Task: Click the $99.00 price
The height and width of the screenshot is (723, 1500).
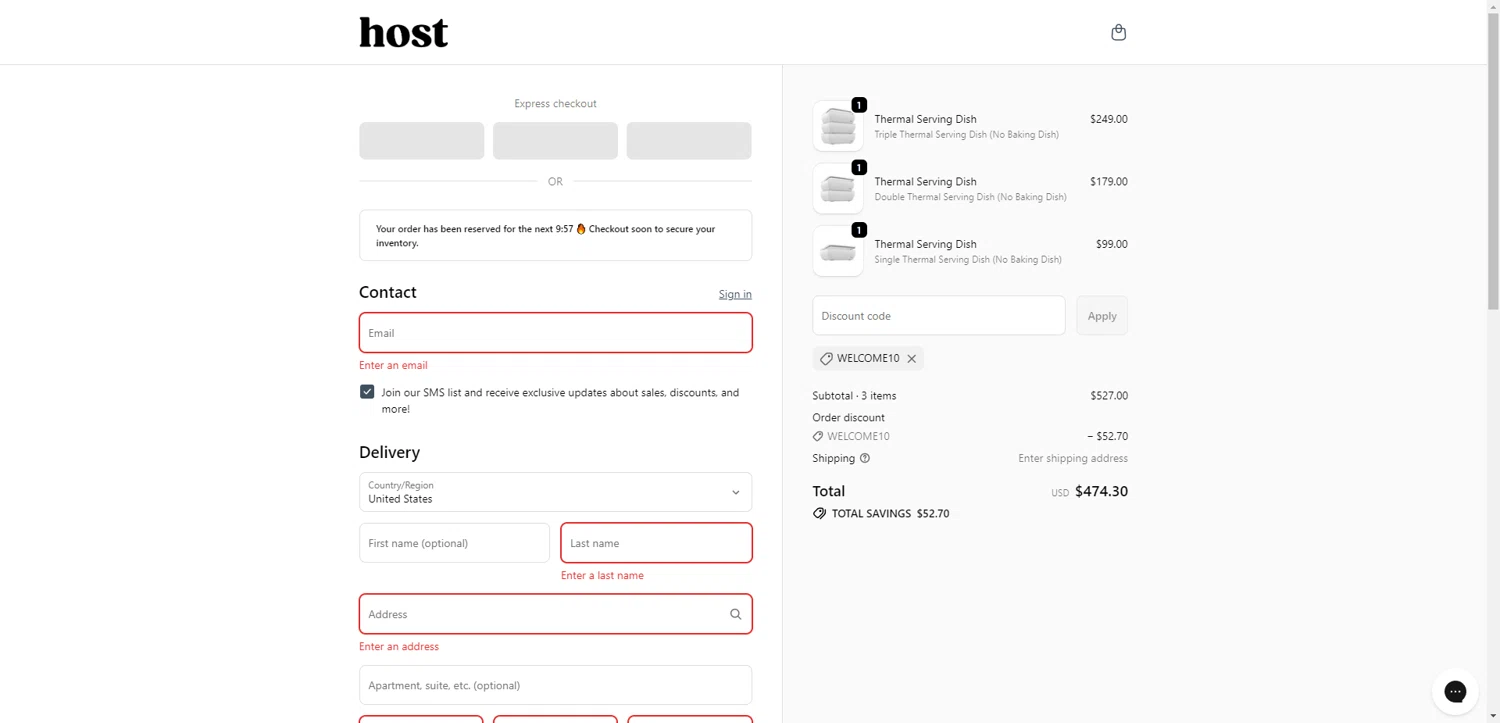Action: tap(1111, 244)
